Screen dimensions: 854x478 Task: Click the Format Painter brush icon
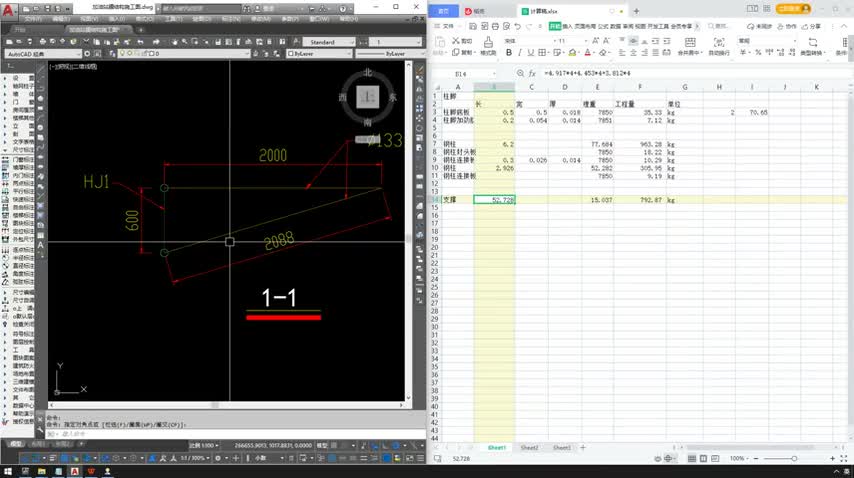(x=488, y=42)
